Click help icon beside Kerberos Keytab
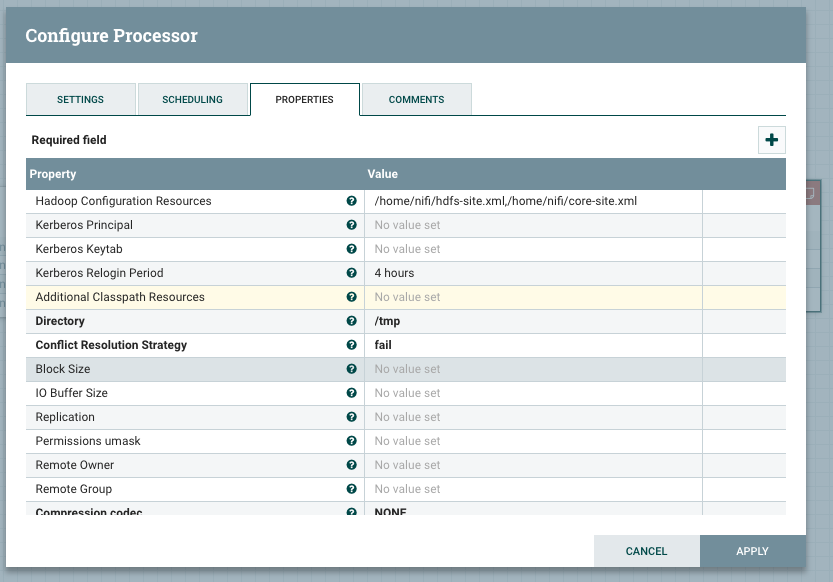 click(x=351, y=249)
